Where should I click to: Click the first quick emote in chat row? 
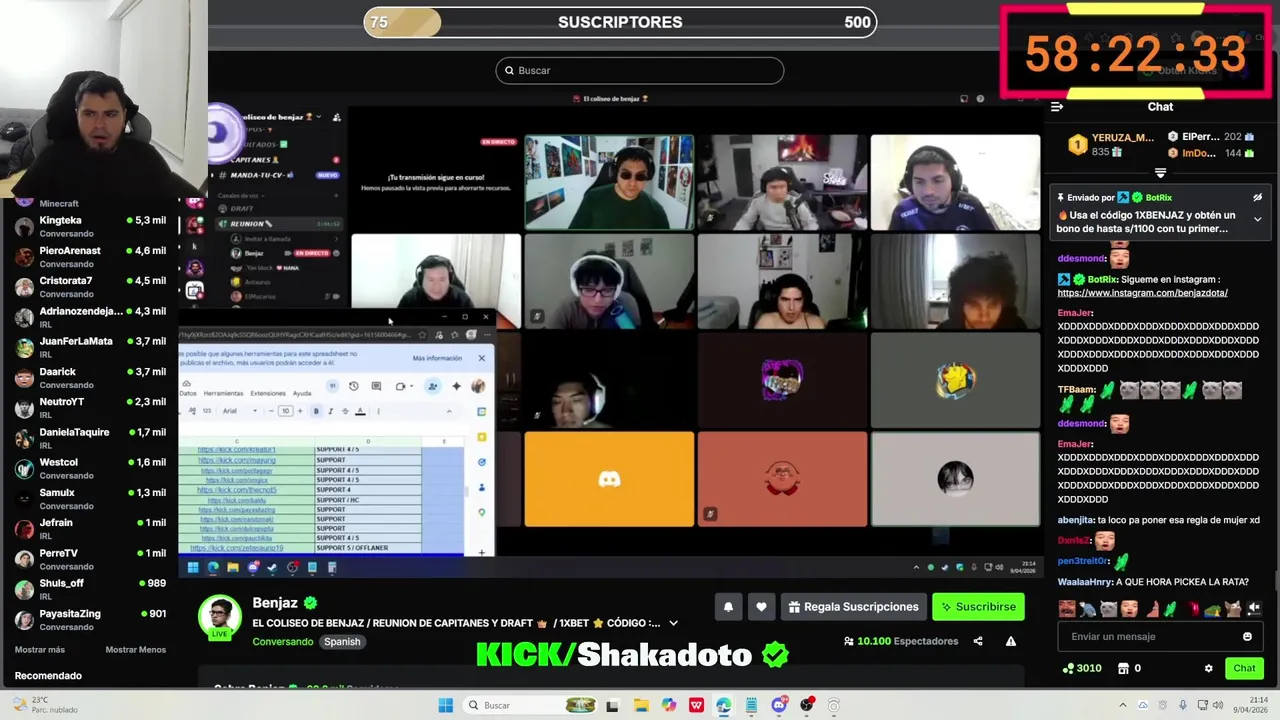[x=1068, y=609]
